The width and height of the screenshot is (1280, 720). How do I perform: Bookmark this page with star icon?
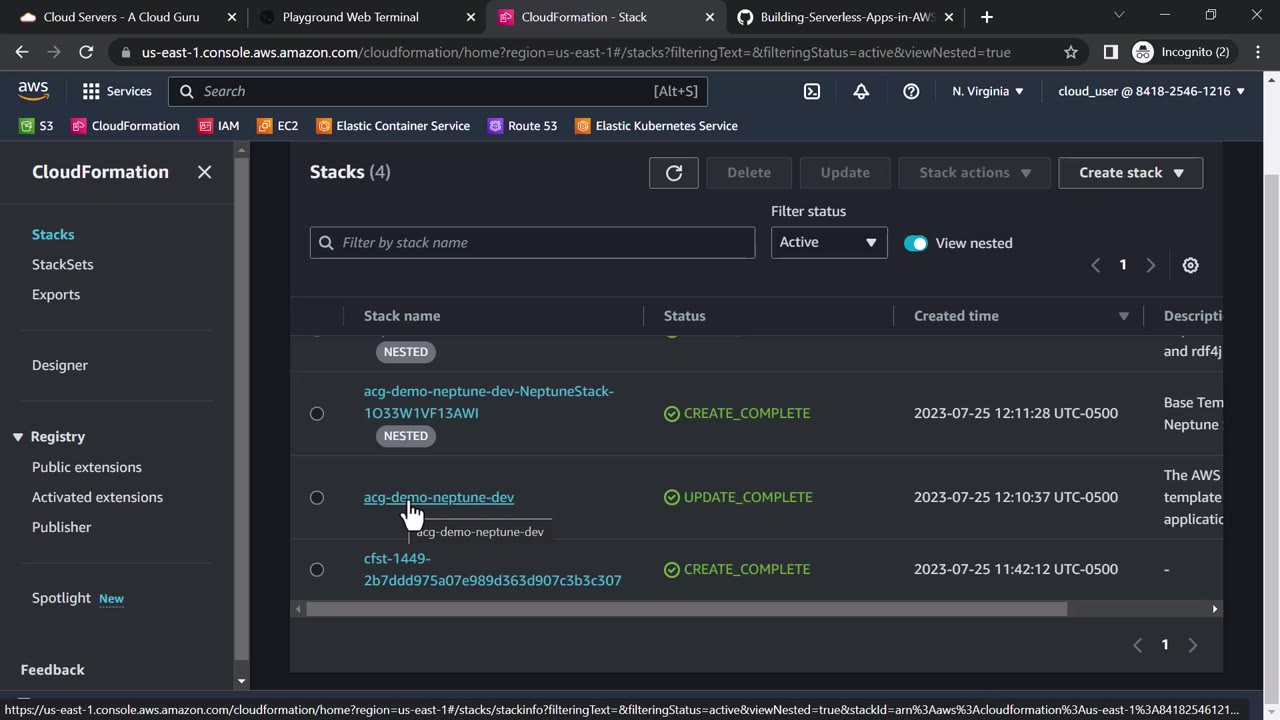coord(1071,52)
